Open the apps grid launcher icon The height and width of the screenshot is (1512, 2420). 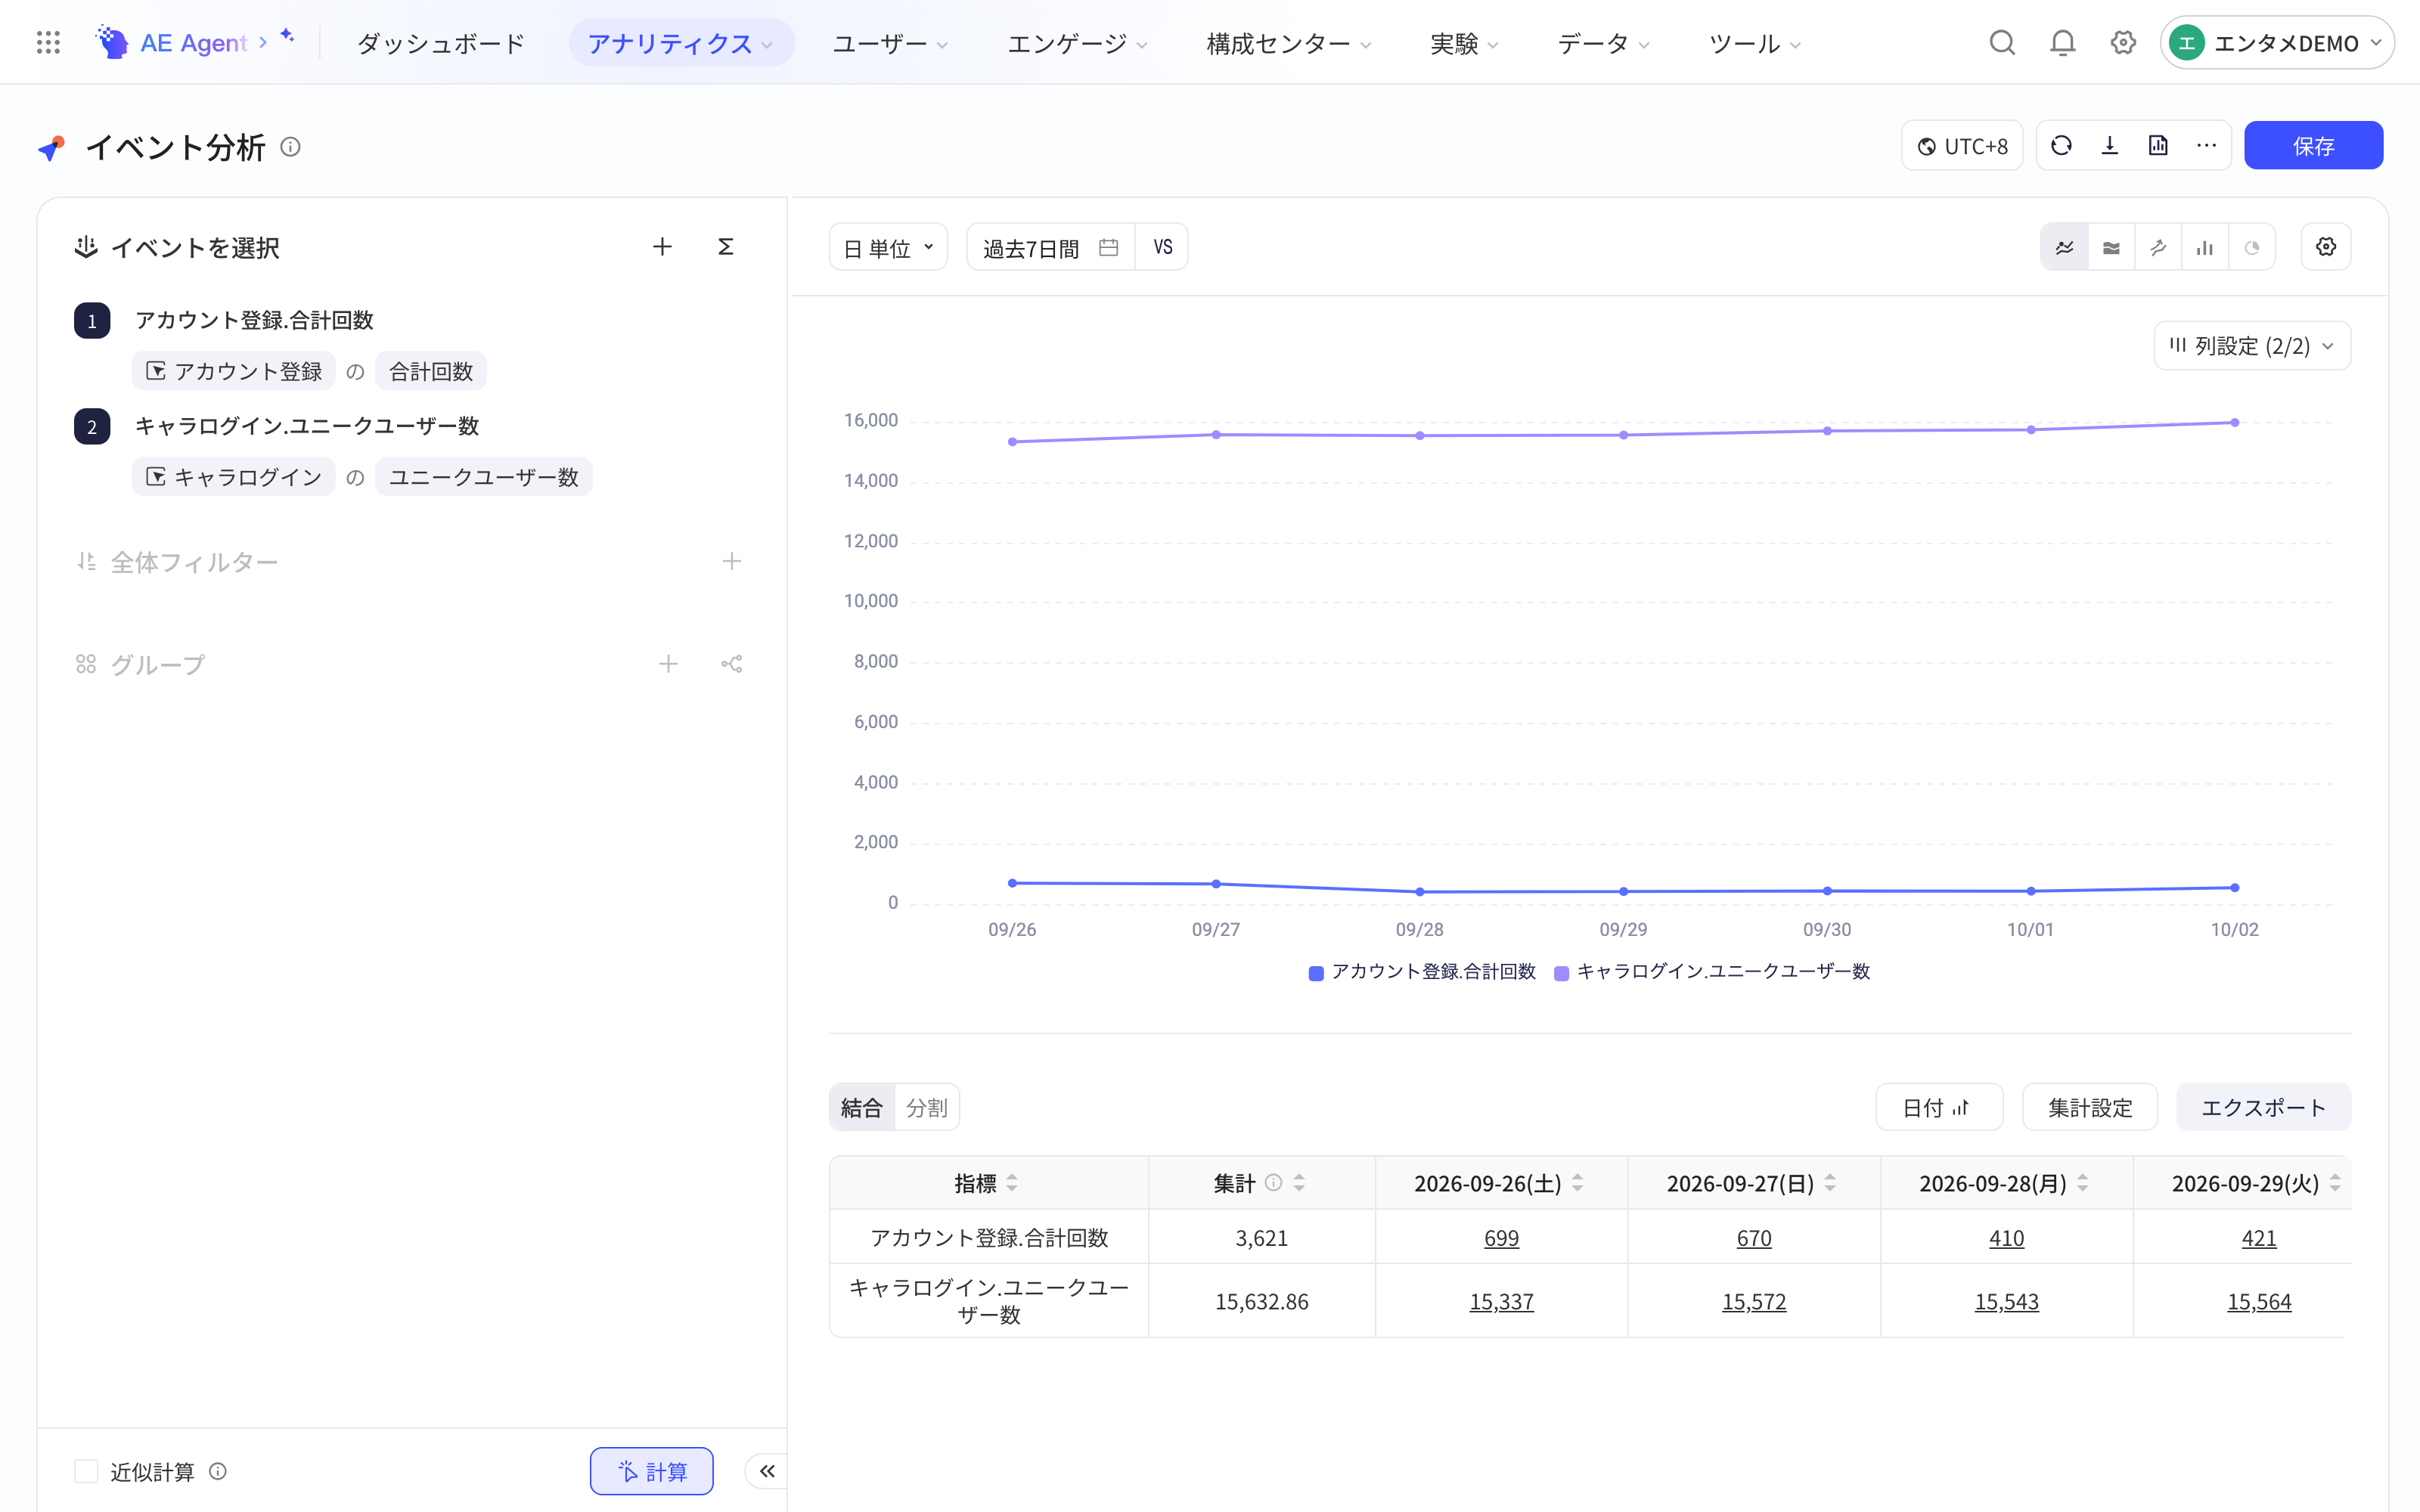(x=48, y=42)
